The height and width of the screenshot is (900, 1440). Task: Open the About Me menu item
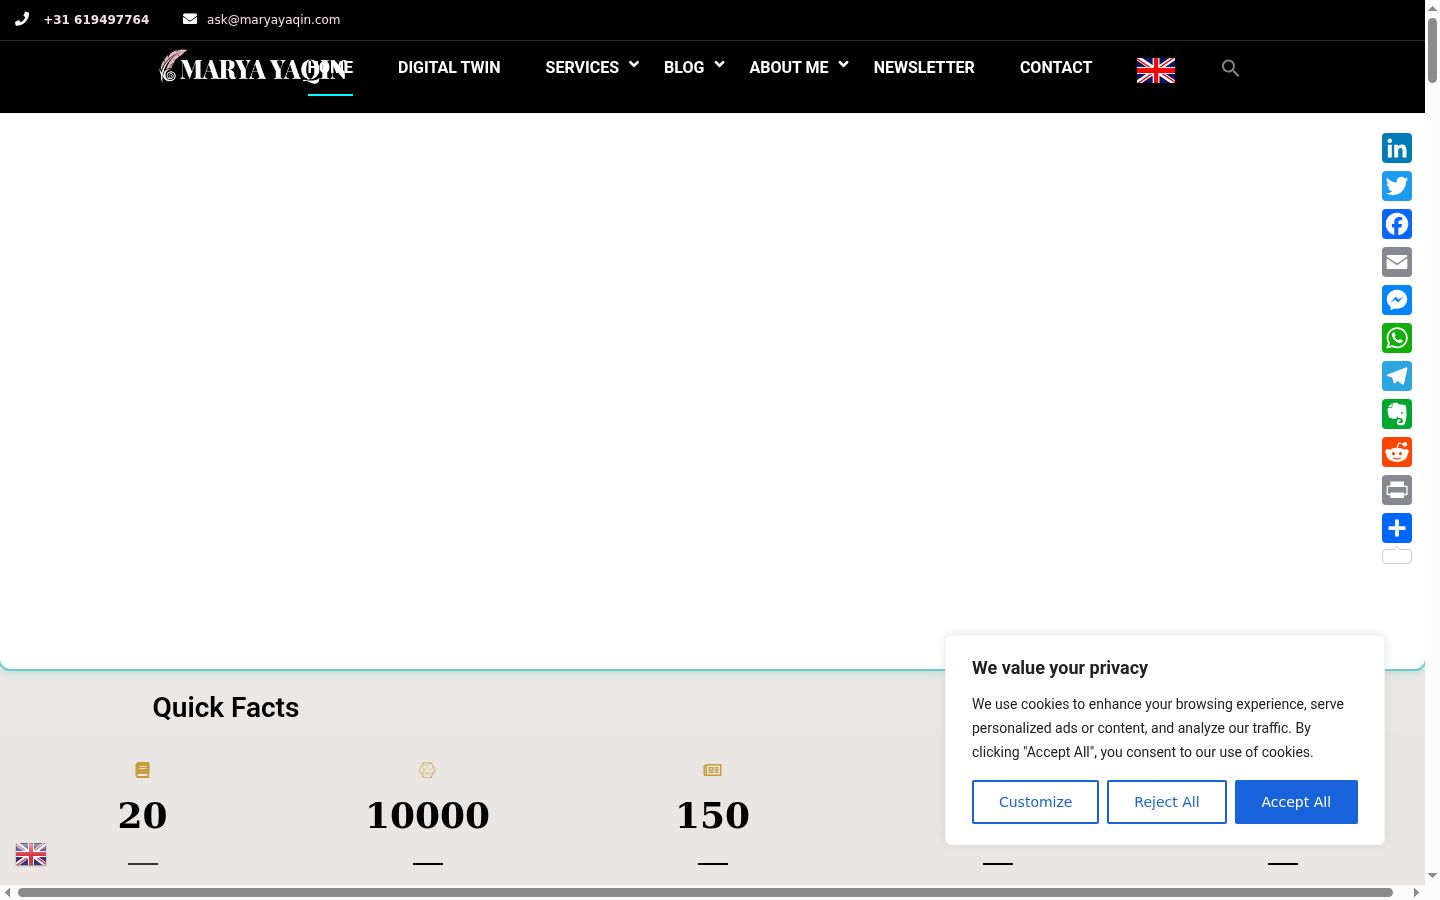[789, 67]
